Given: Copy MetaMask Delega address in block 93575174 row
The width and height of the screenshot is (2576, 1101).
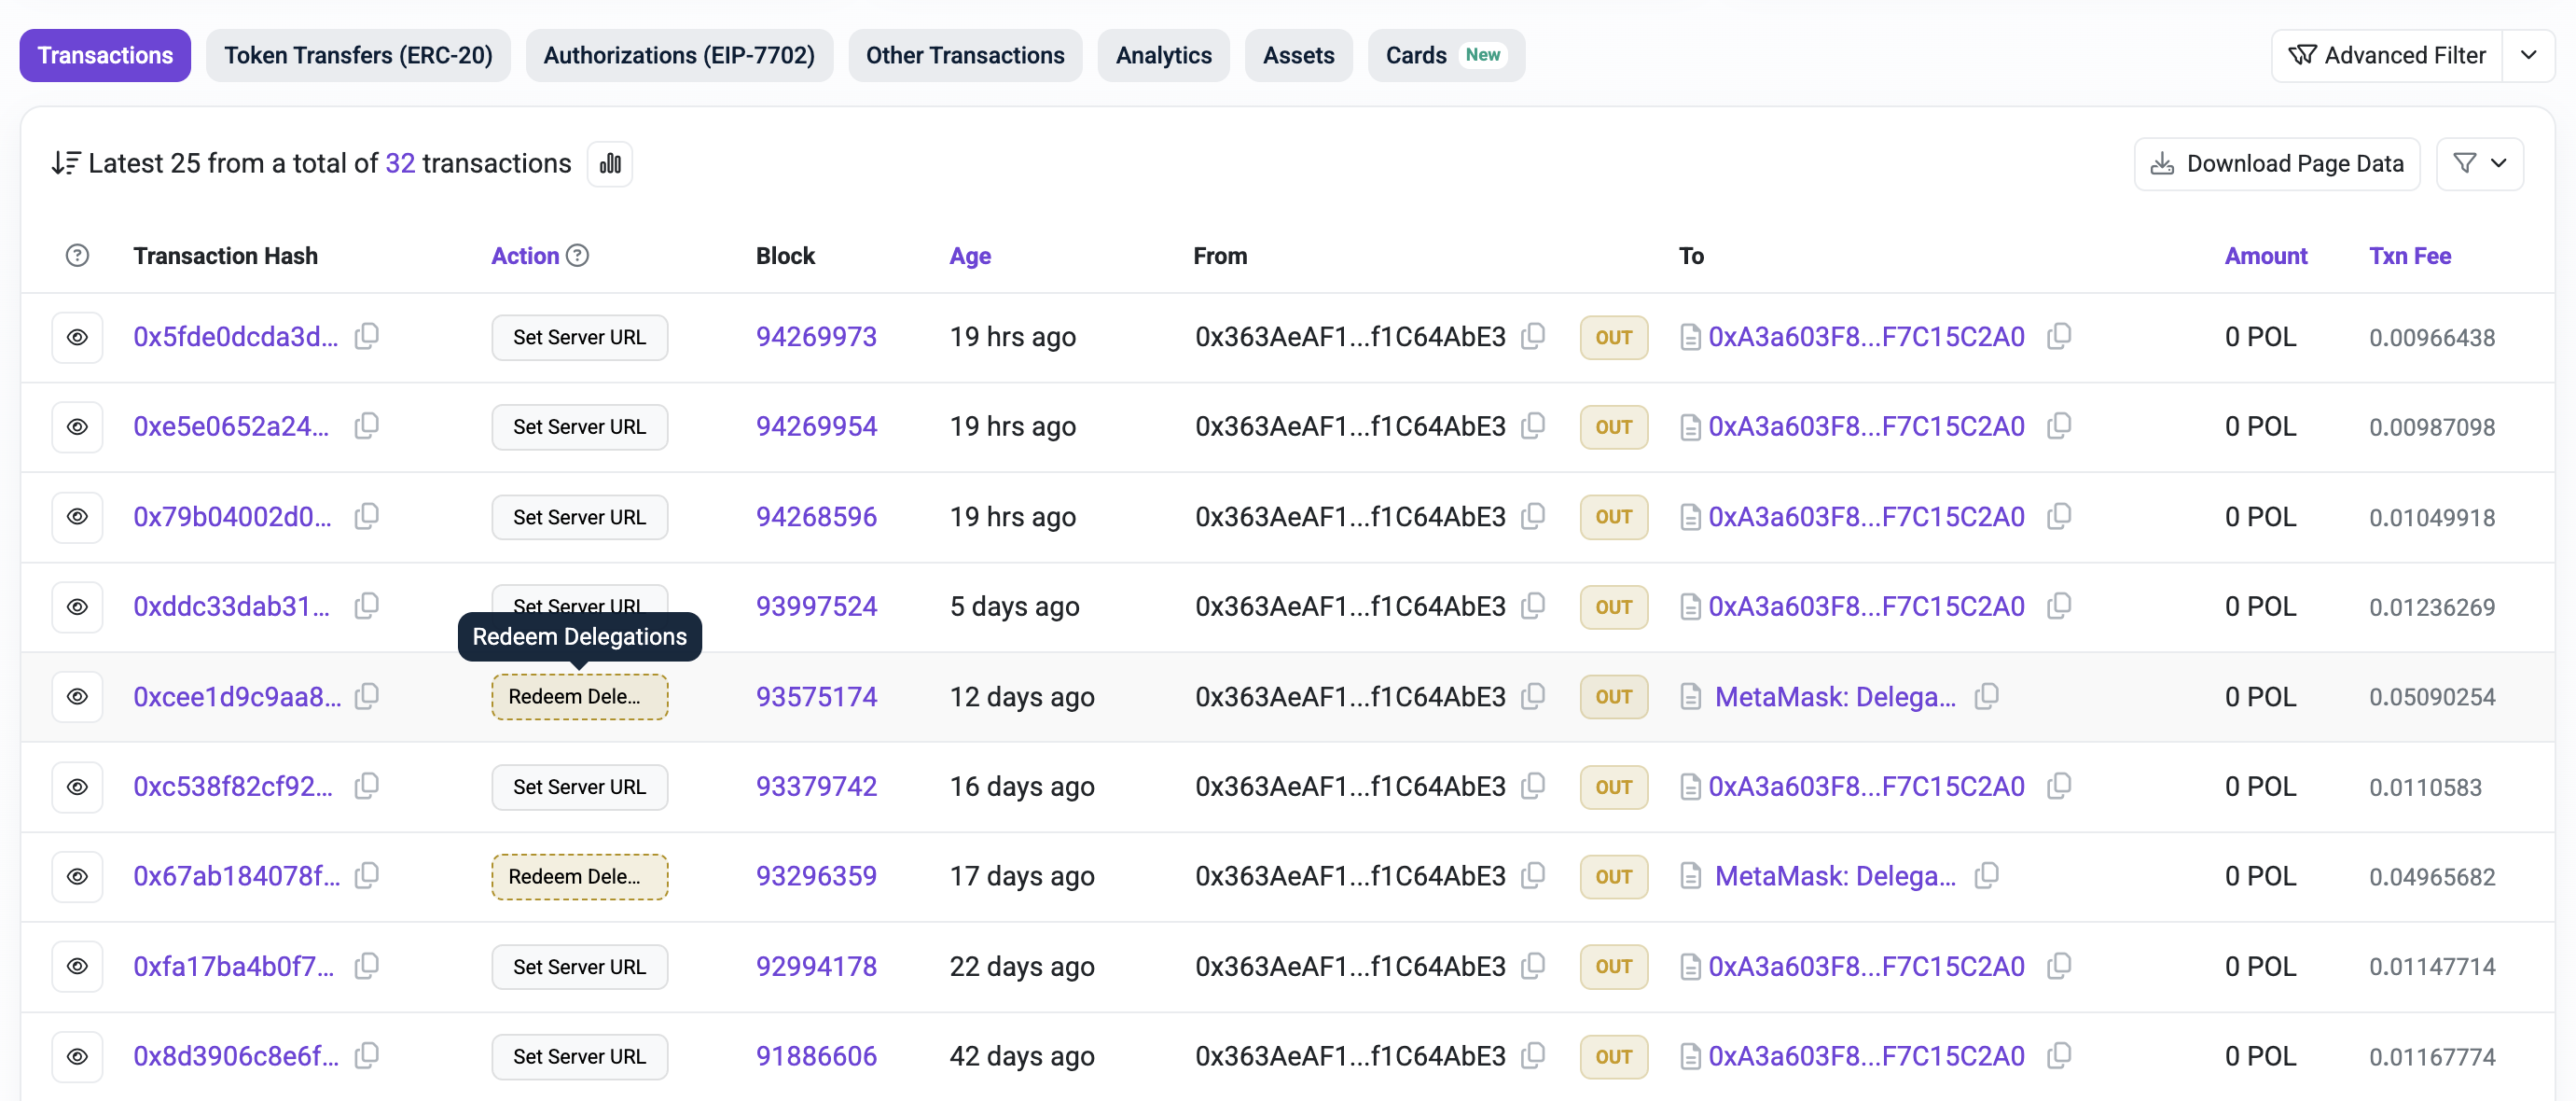Looking at the screenshot, I should (x=1987, y=696).
